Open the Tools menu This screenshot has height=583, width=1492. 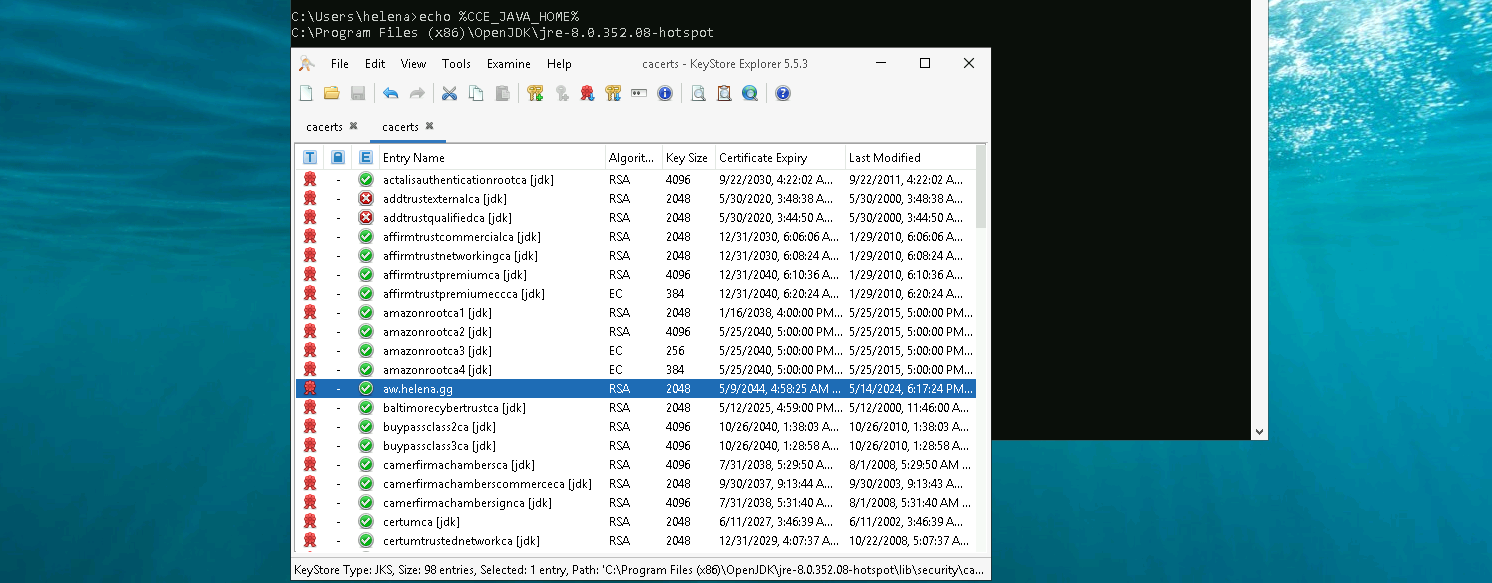click(456, 64)
